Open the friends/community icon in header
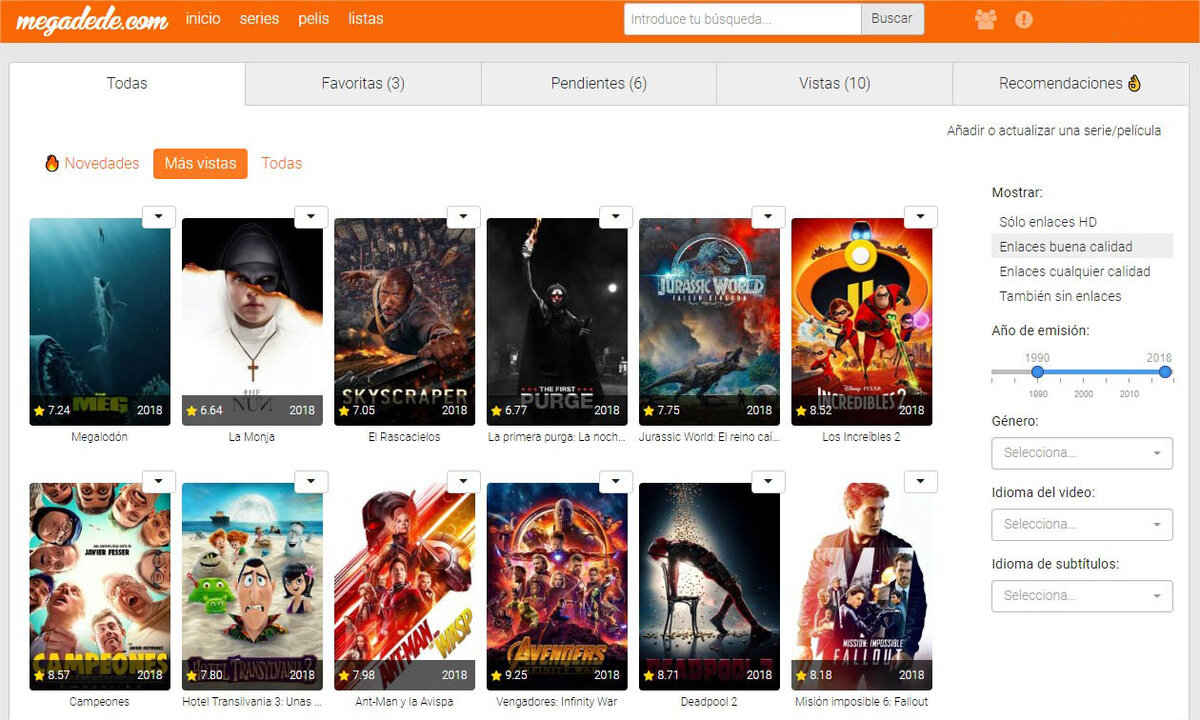The height and width of the screenshot is (720, 1200). [x=986, y=19]
